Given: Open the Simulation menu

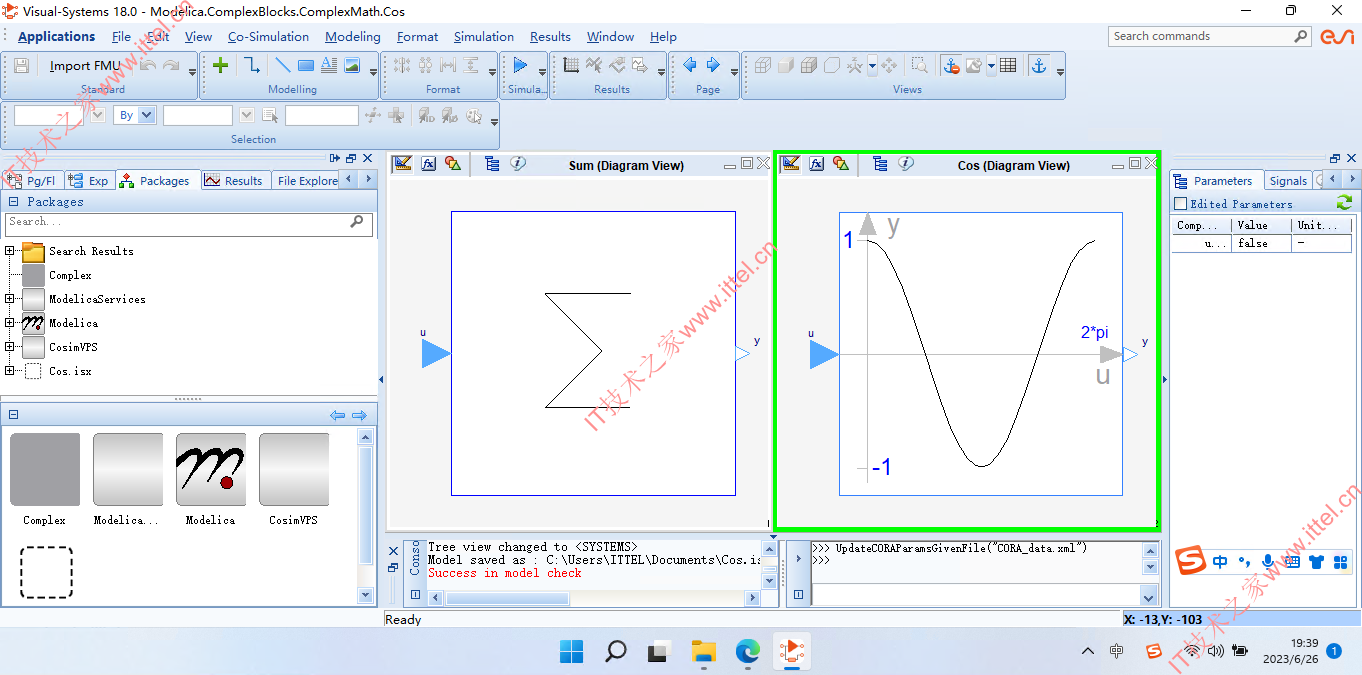Looking at the screenshot, I should (x=484, y=36).
